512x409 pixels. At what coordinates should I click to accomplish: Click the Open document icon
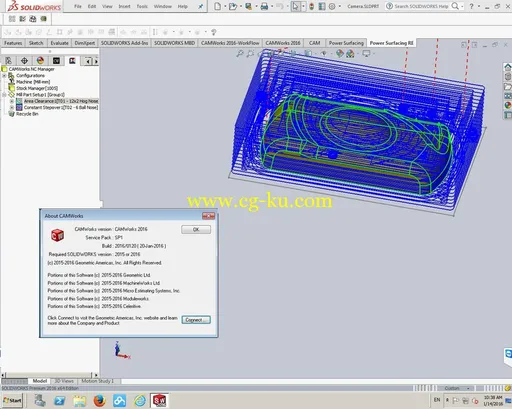pos(233,6)
